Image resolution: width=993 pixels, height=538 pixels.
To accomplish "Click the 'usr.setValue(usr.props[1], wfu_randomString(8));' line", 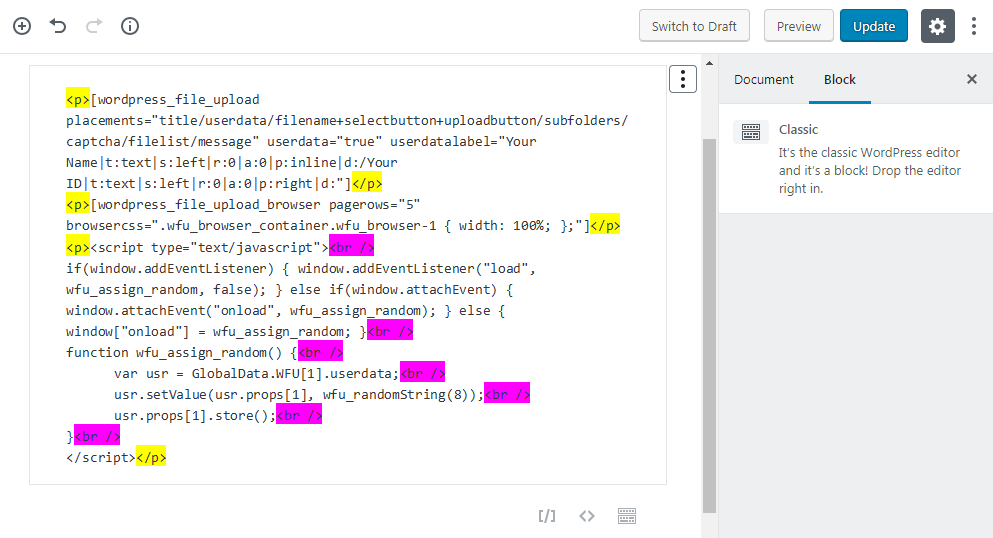I will (299, 395).
